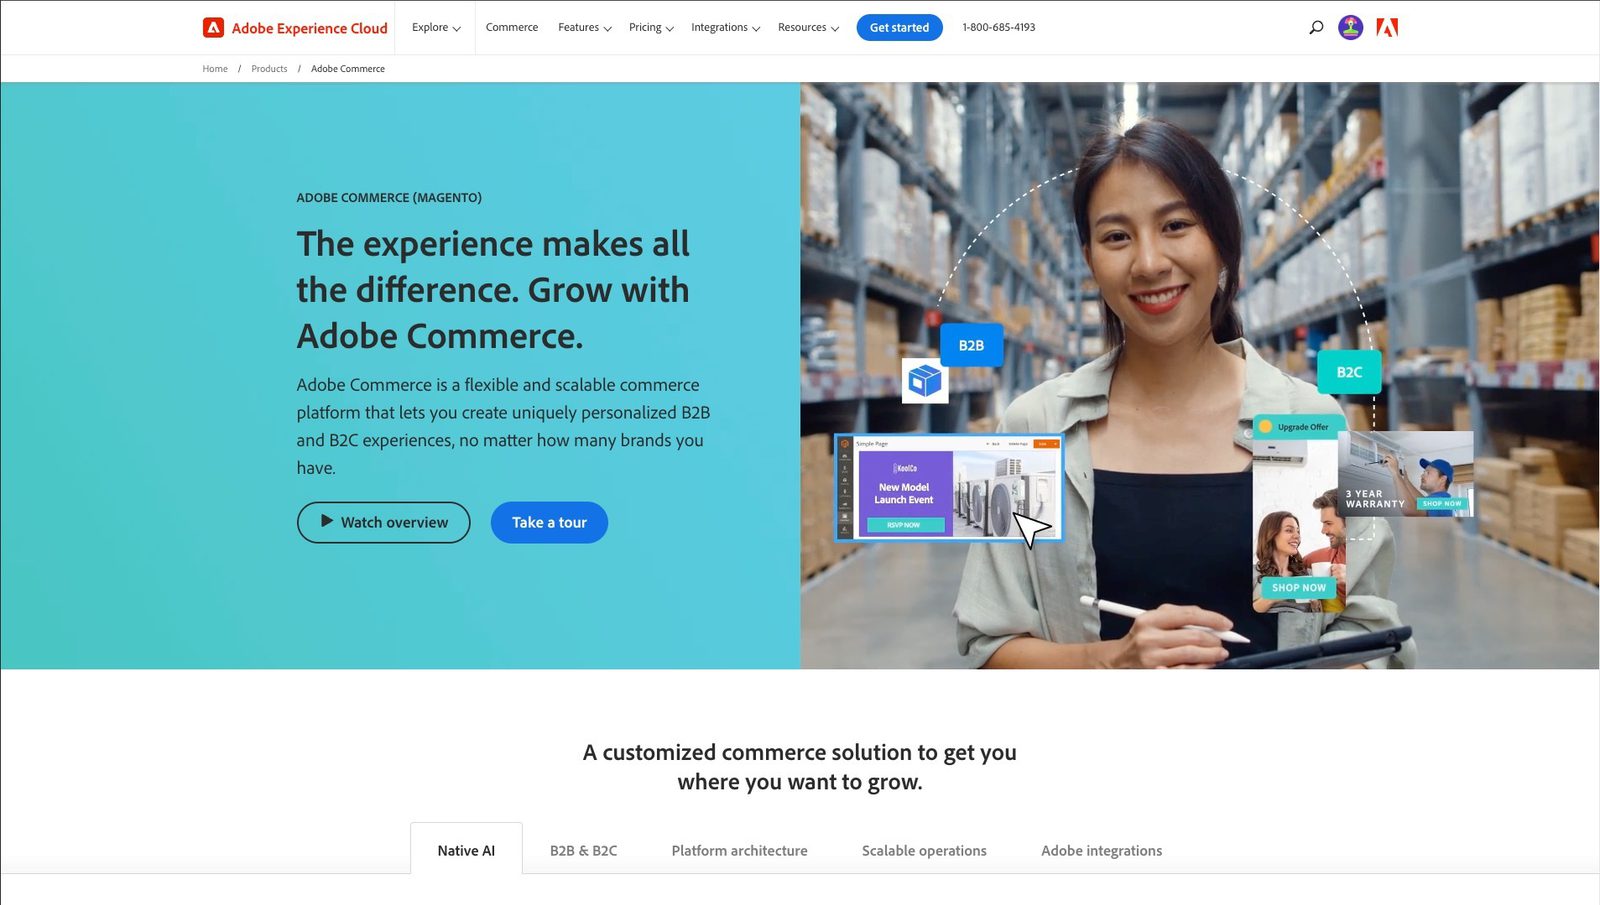Open the user profile avatar
This screenshot has width=1600, height=905.
tap(1350, 28)
